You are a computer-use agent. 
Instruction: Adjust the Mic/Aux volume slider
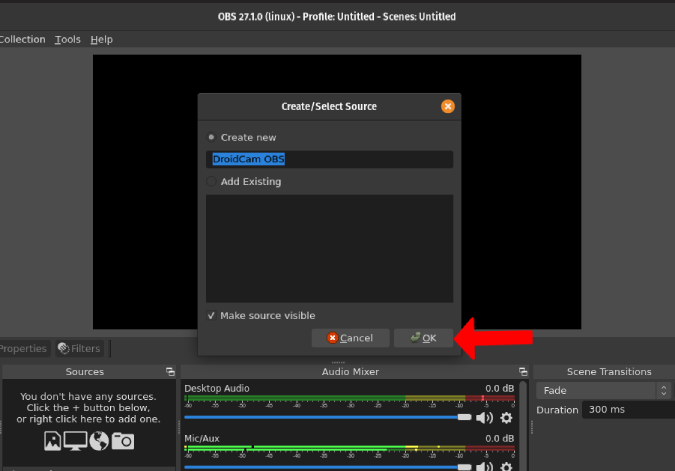[328, 467]
